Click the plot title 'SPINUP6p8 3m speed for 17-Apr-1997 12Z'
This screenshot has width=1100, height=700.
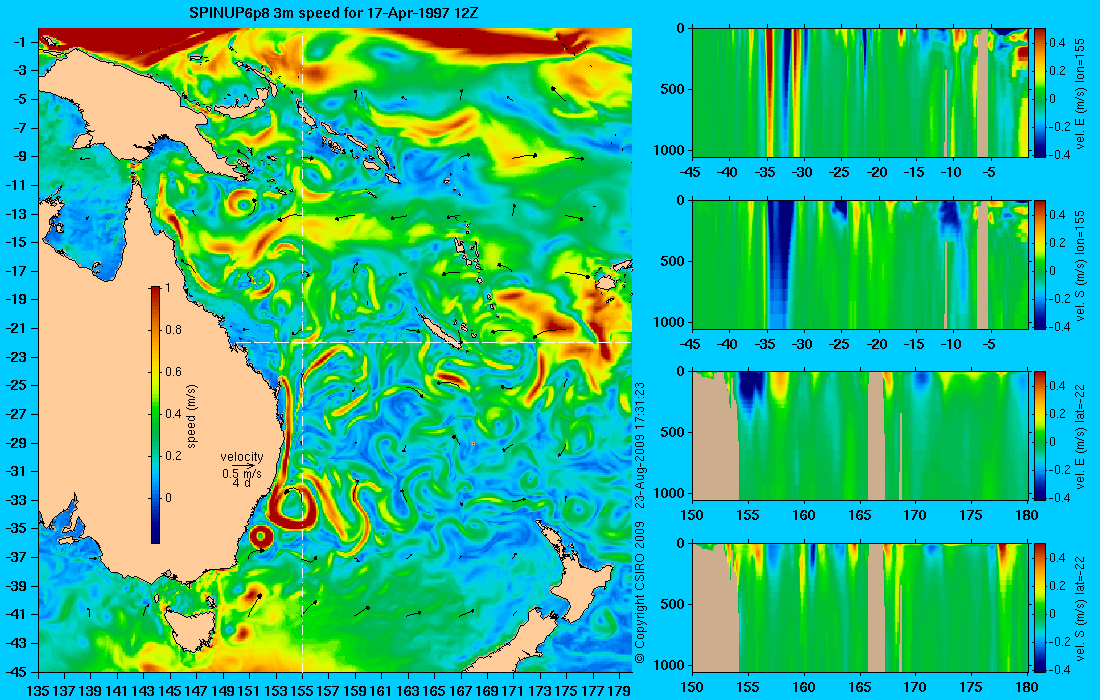point(335,13)
